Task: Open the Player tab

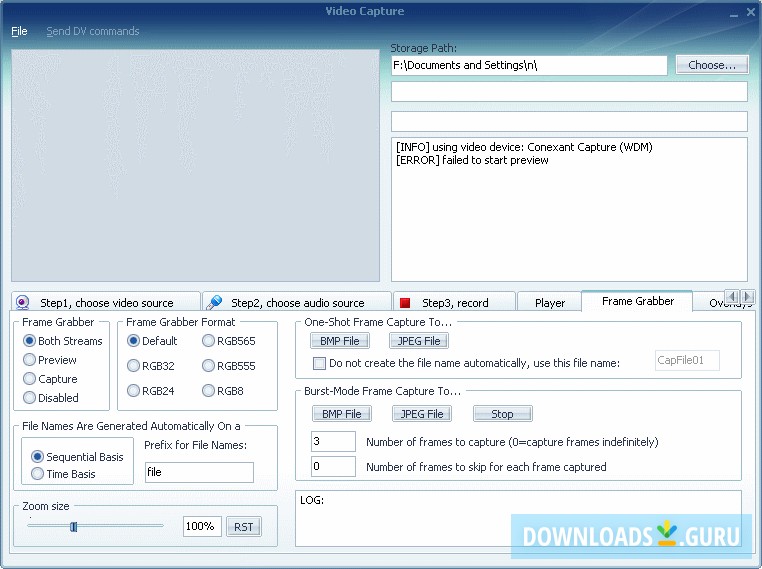Action: coord(550,302)
